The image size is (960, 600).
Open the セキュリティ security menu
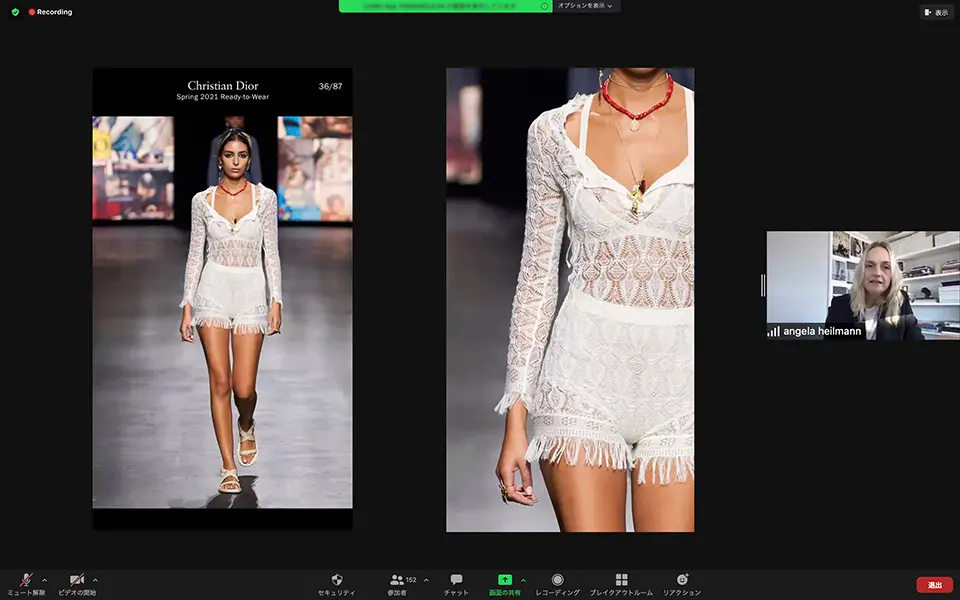tap(337, 584)
